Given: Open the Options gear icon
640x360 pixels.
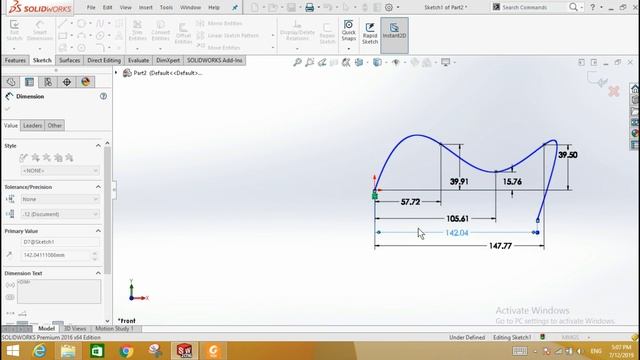Looking at the screenshot, I should [x=389, y=7].
